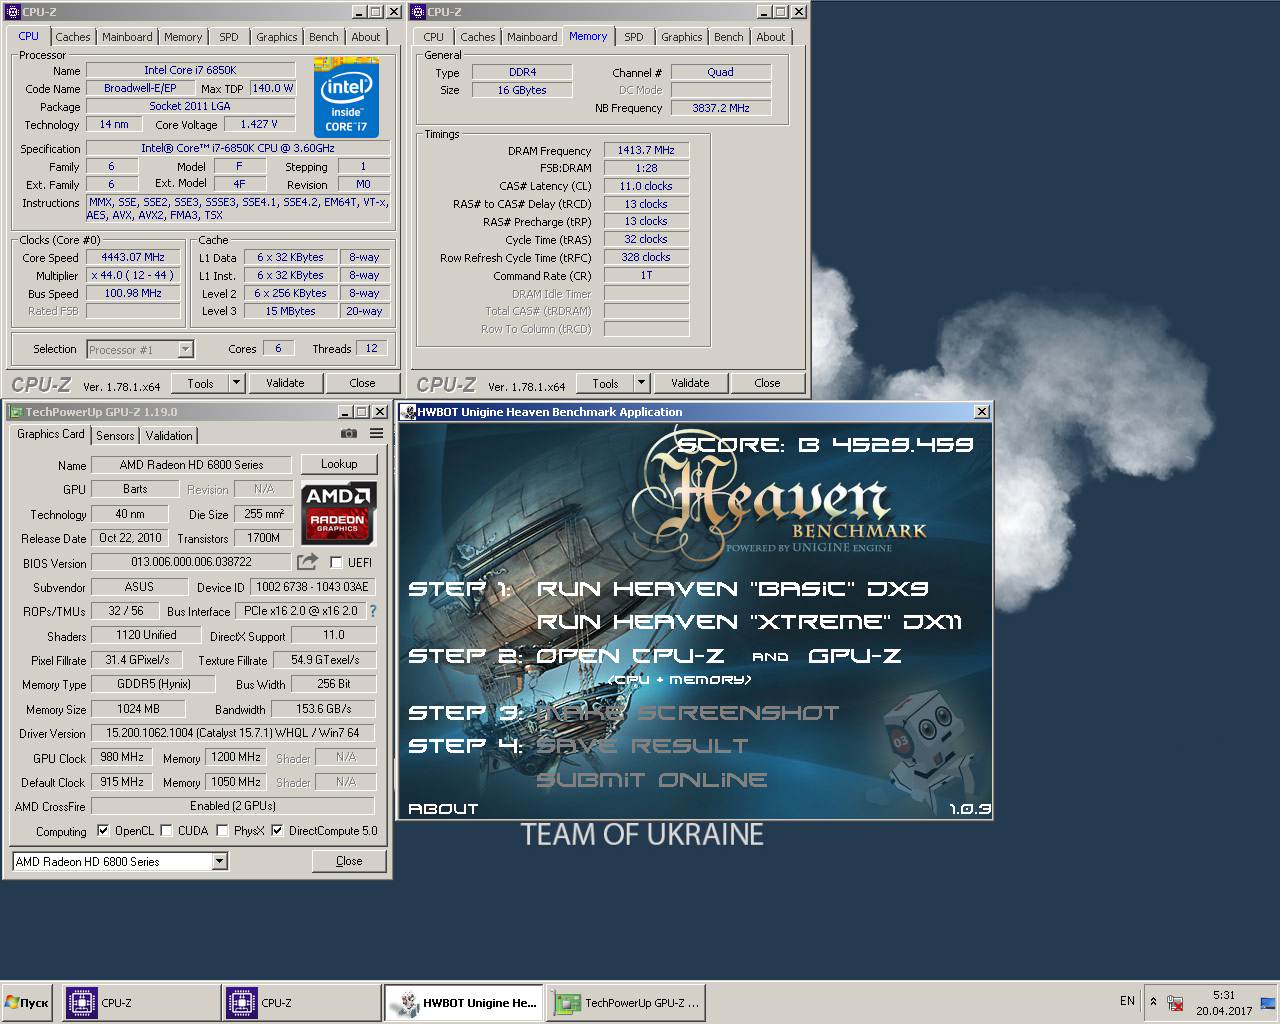Screen dimensions: 1280x1024
Task: Click Validate in the left CPU-Z window
Action: click(285, 383)
